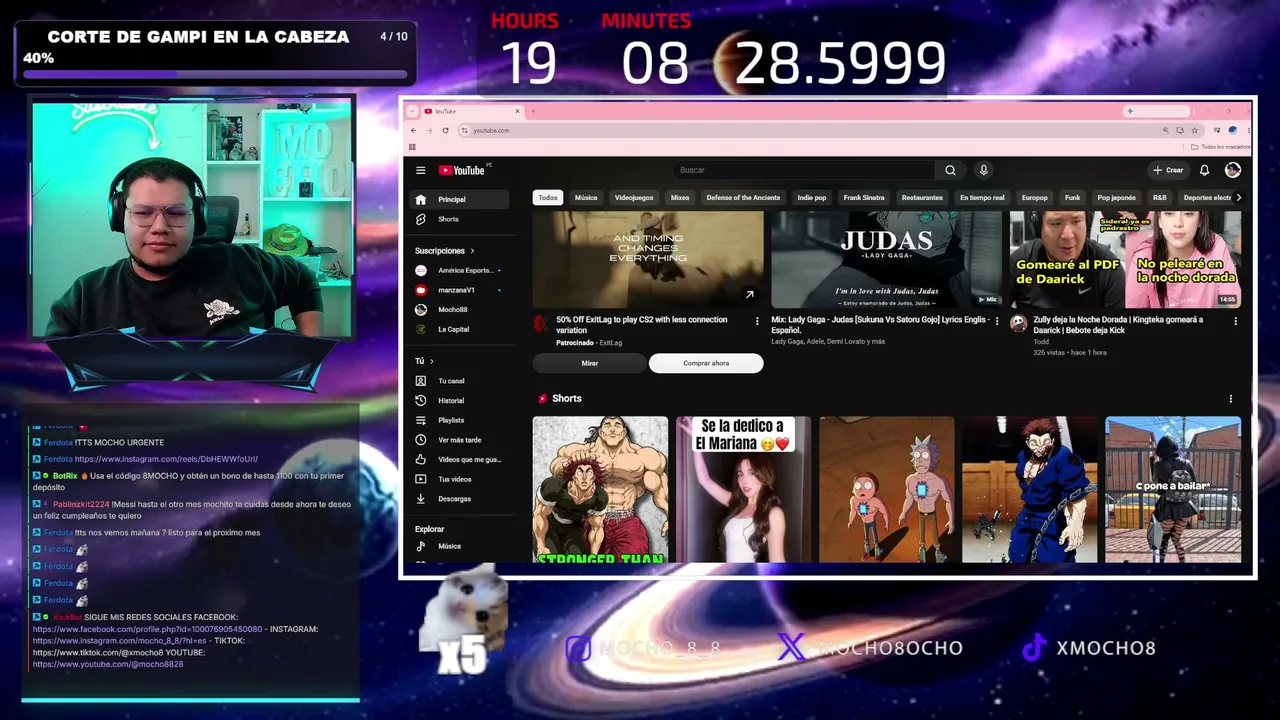This screenshot has width=1280, height=720.
Task: Select the Frank Sinatra filter chip
Action: click(x=864, y=198)
